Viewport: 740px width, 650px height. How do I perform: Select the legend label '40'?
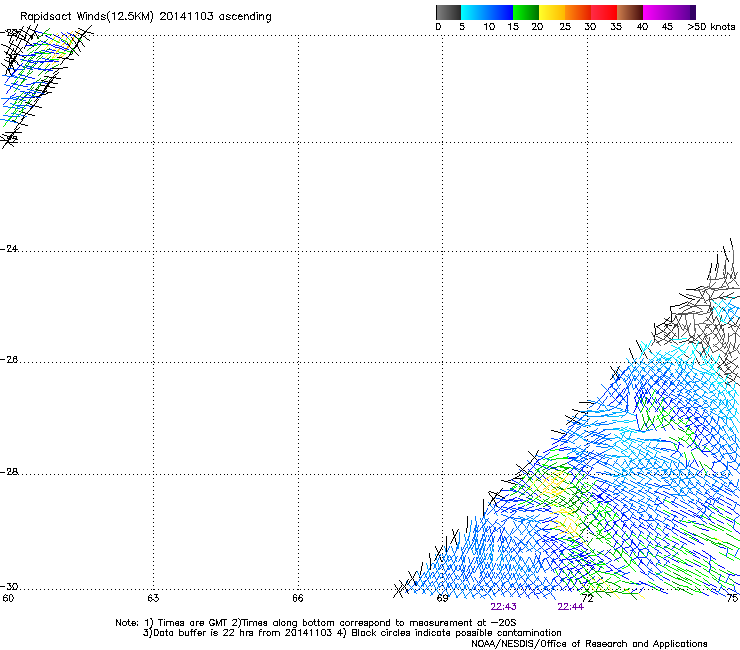(x=642, y=27)
